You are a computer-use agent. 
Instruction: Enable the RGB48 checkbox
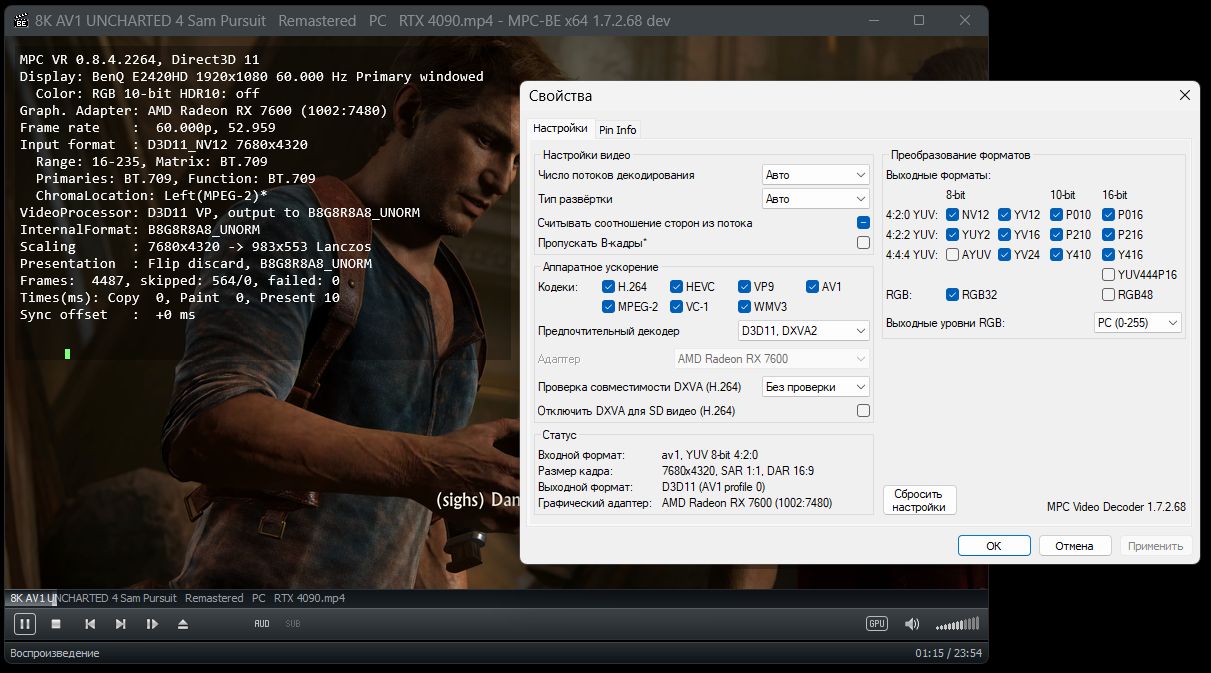tap(1109, 295)
